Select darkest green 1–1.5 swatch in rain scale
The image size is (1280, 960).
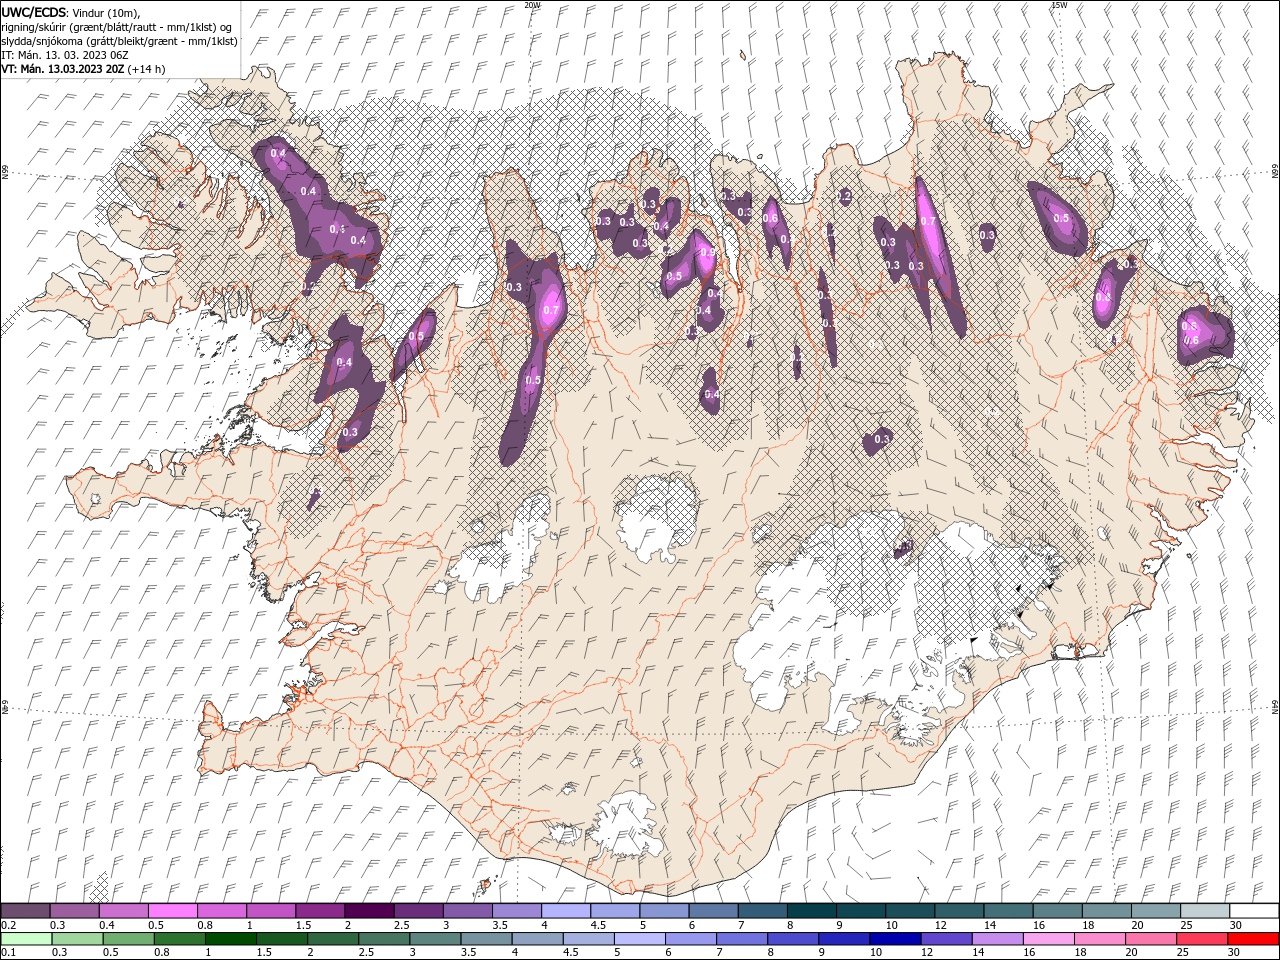230,939
